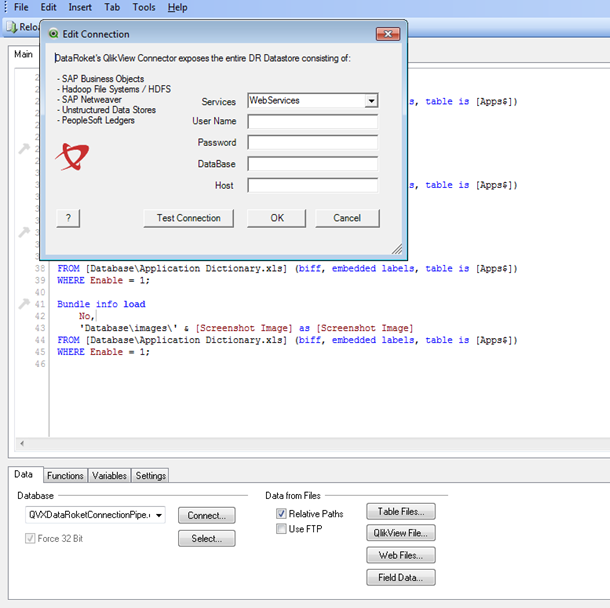Click the Connect... button
This screenshot has height=608, width=610.
tap(207, 516)
